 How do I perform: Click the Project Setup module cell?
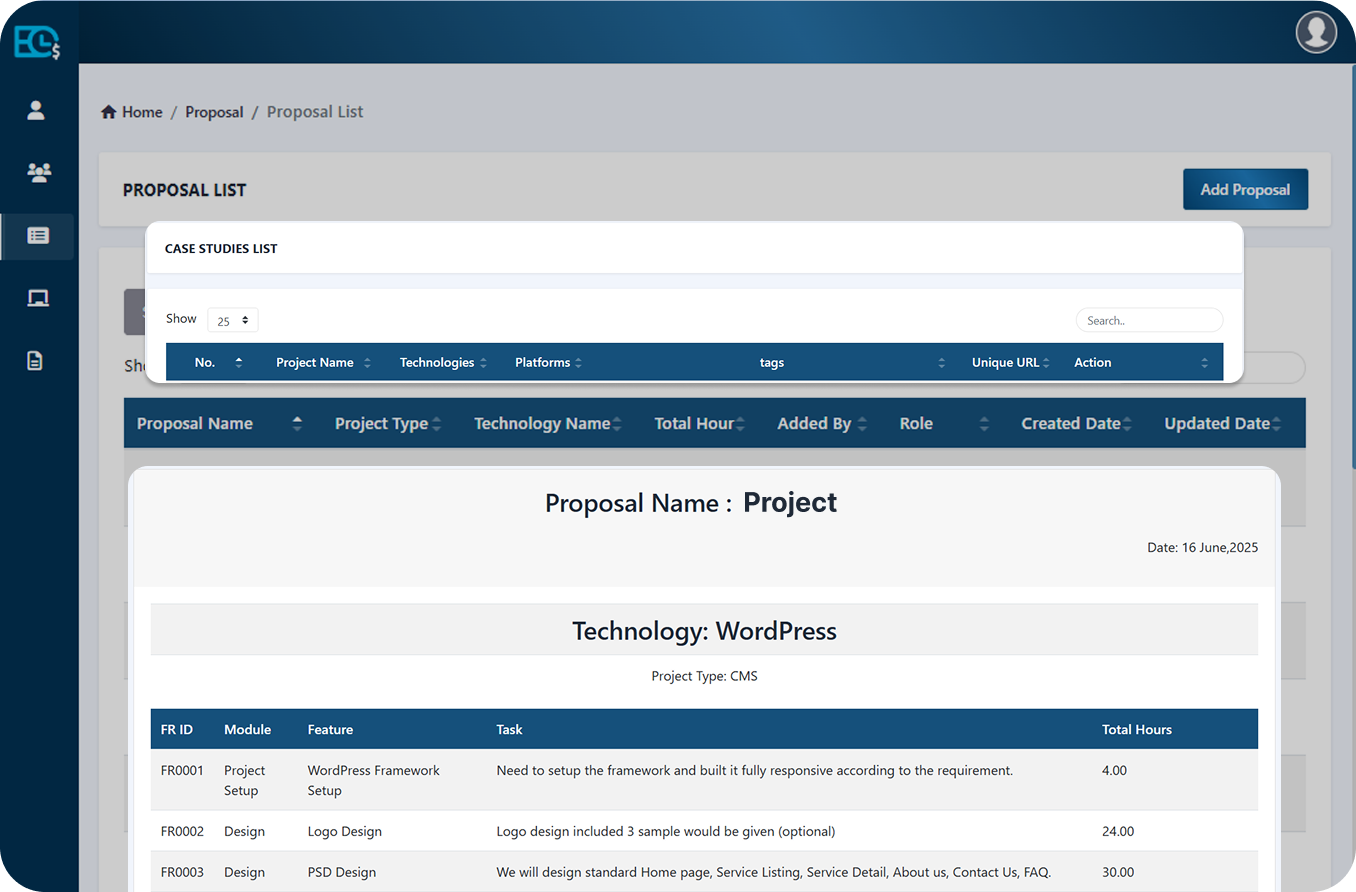244,780
